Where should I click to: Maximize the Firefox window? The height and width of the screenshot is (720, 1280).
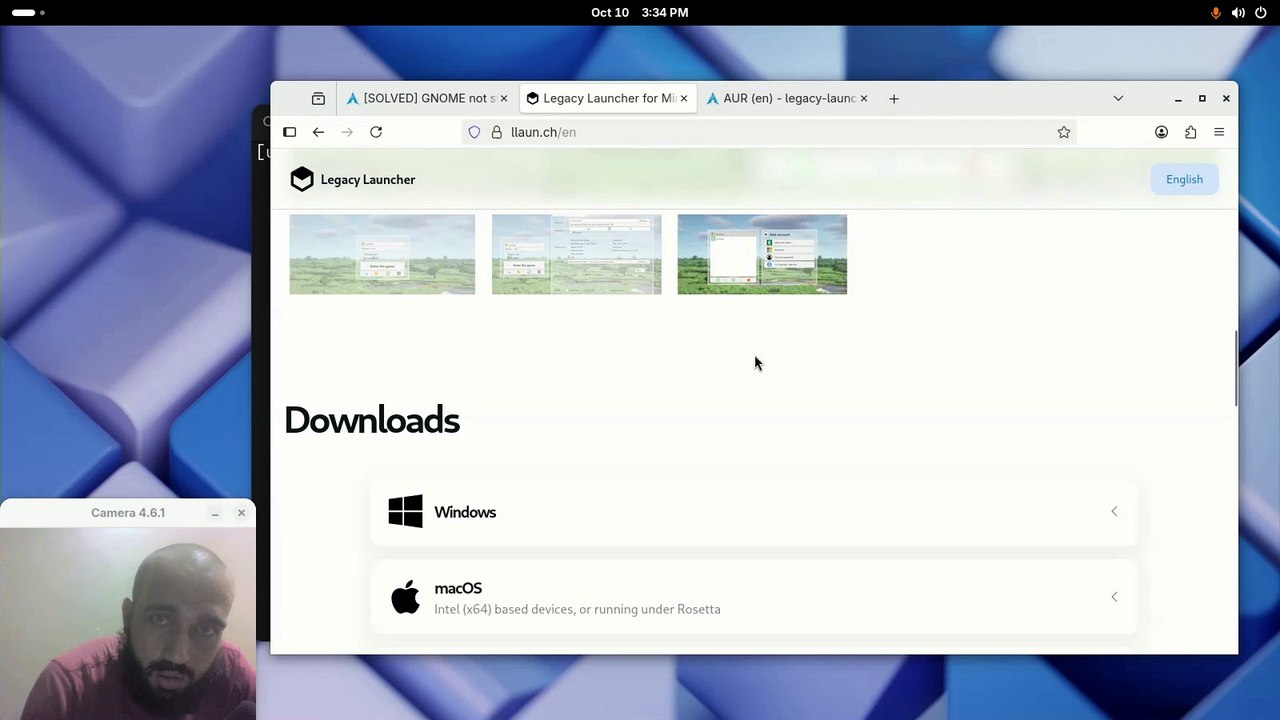pos(1202,98)
